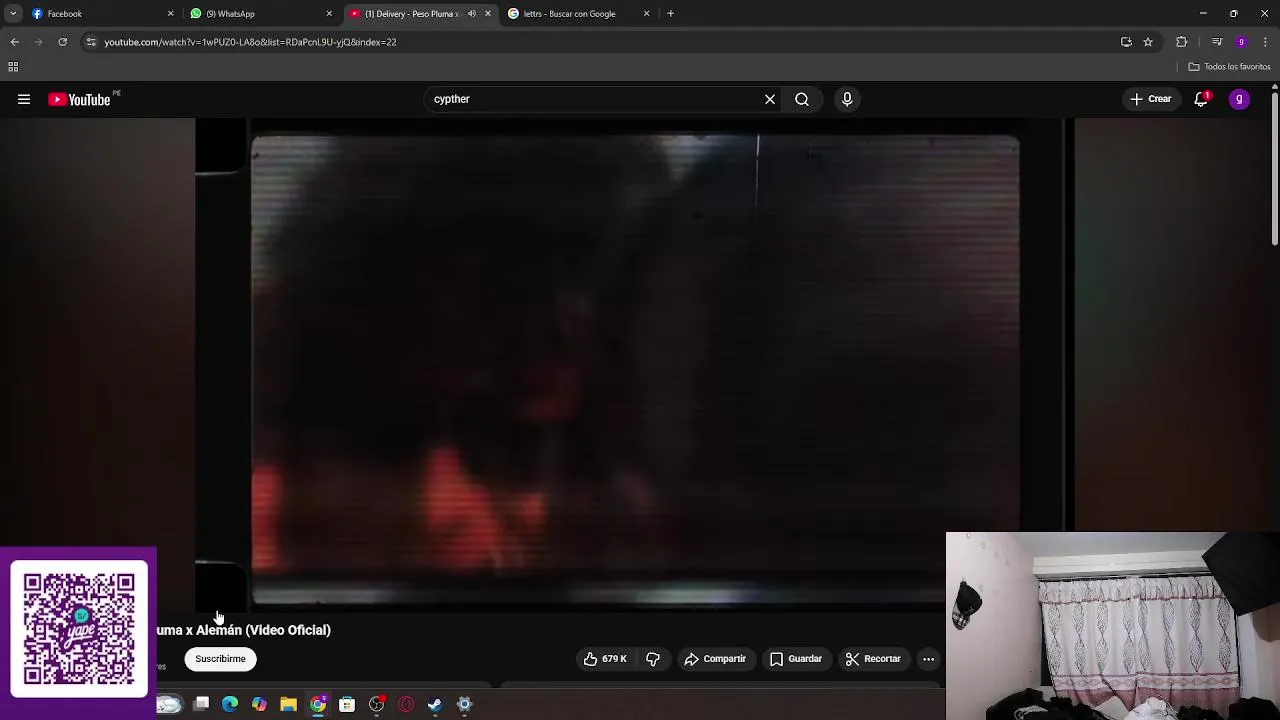
Task: Open File Explorer from taskbar
Action: point(288,704)
